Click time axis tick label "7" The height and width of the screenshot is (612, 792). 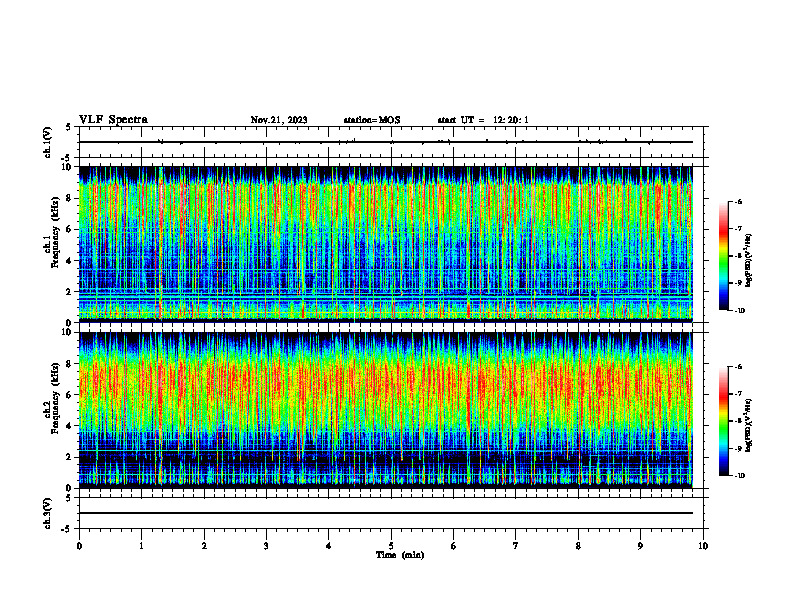click(516, 546)
